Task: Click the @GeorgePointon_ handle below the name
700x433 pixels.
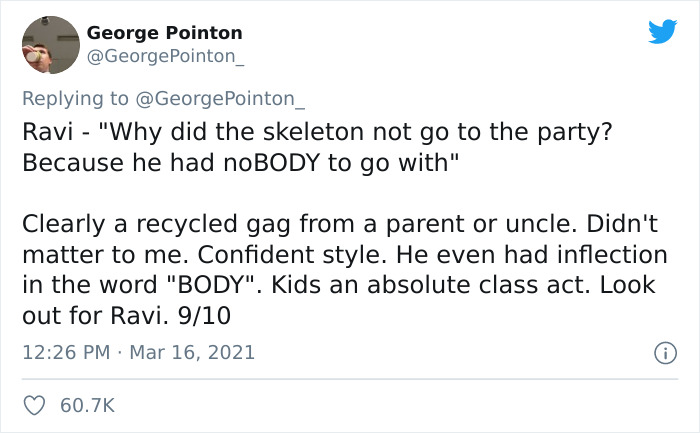Action: tap(165, 57)
